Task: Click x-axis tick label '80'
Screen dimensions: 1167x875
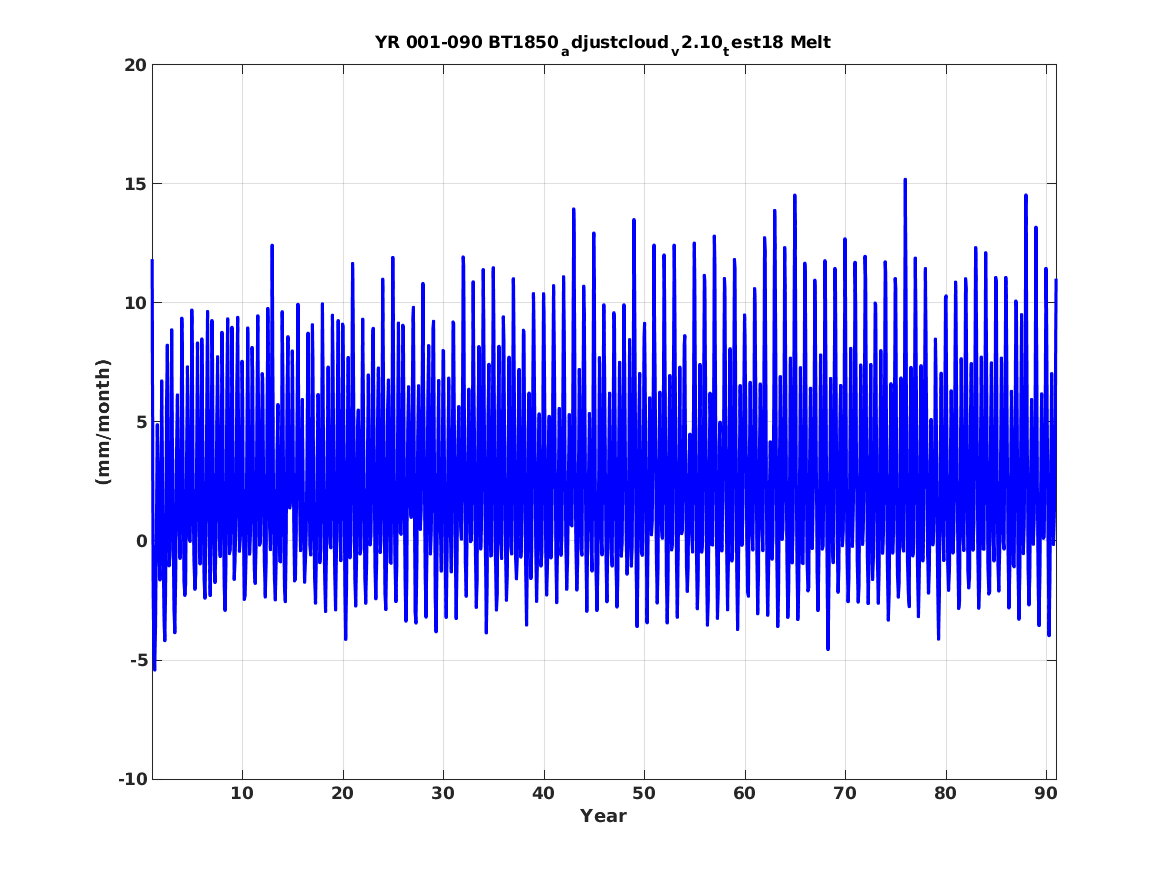Action: [945, 794]
